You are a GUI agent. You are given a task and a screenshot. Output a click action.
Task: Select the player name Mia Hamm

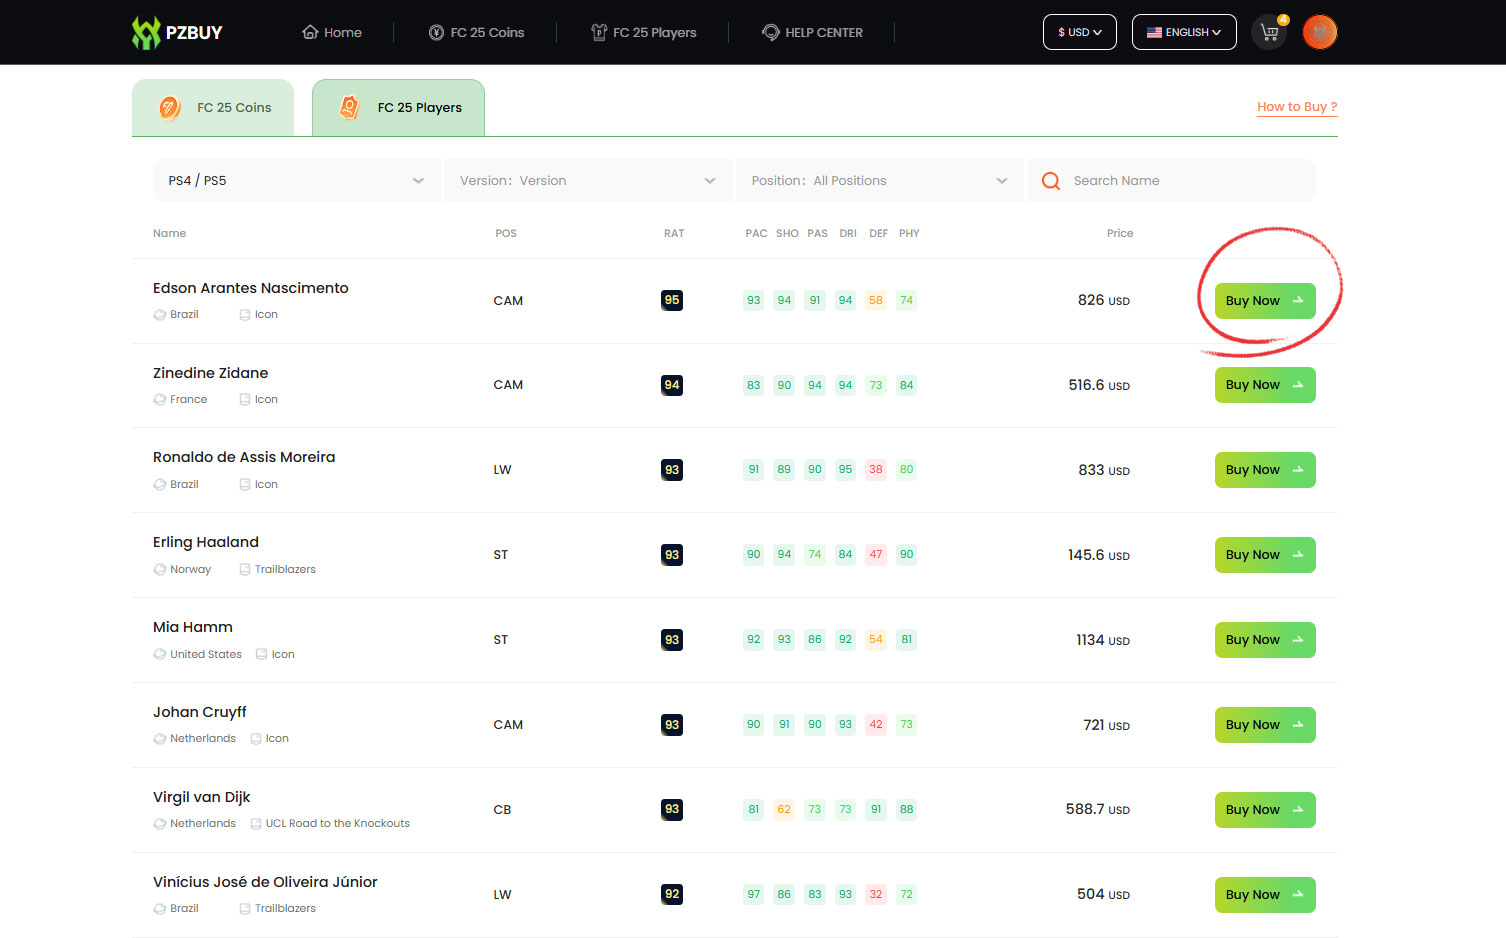point(193,627)
